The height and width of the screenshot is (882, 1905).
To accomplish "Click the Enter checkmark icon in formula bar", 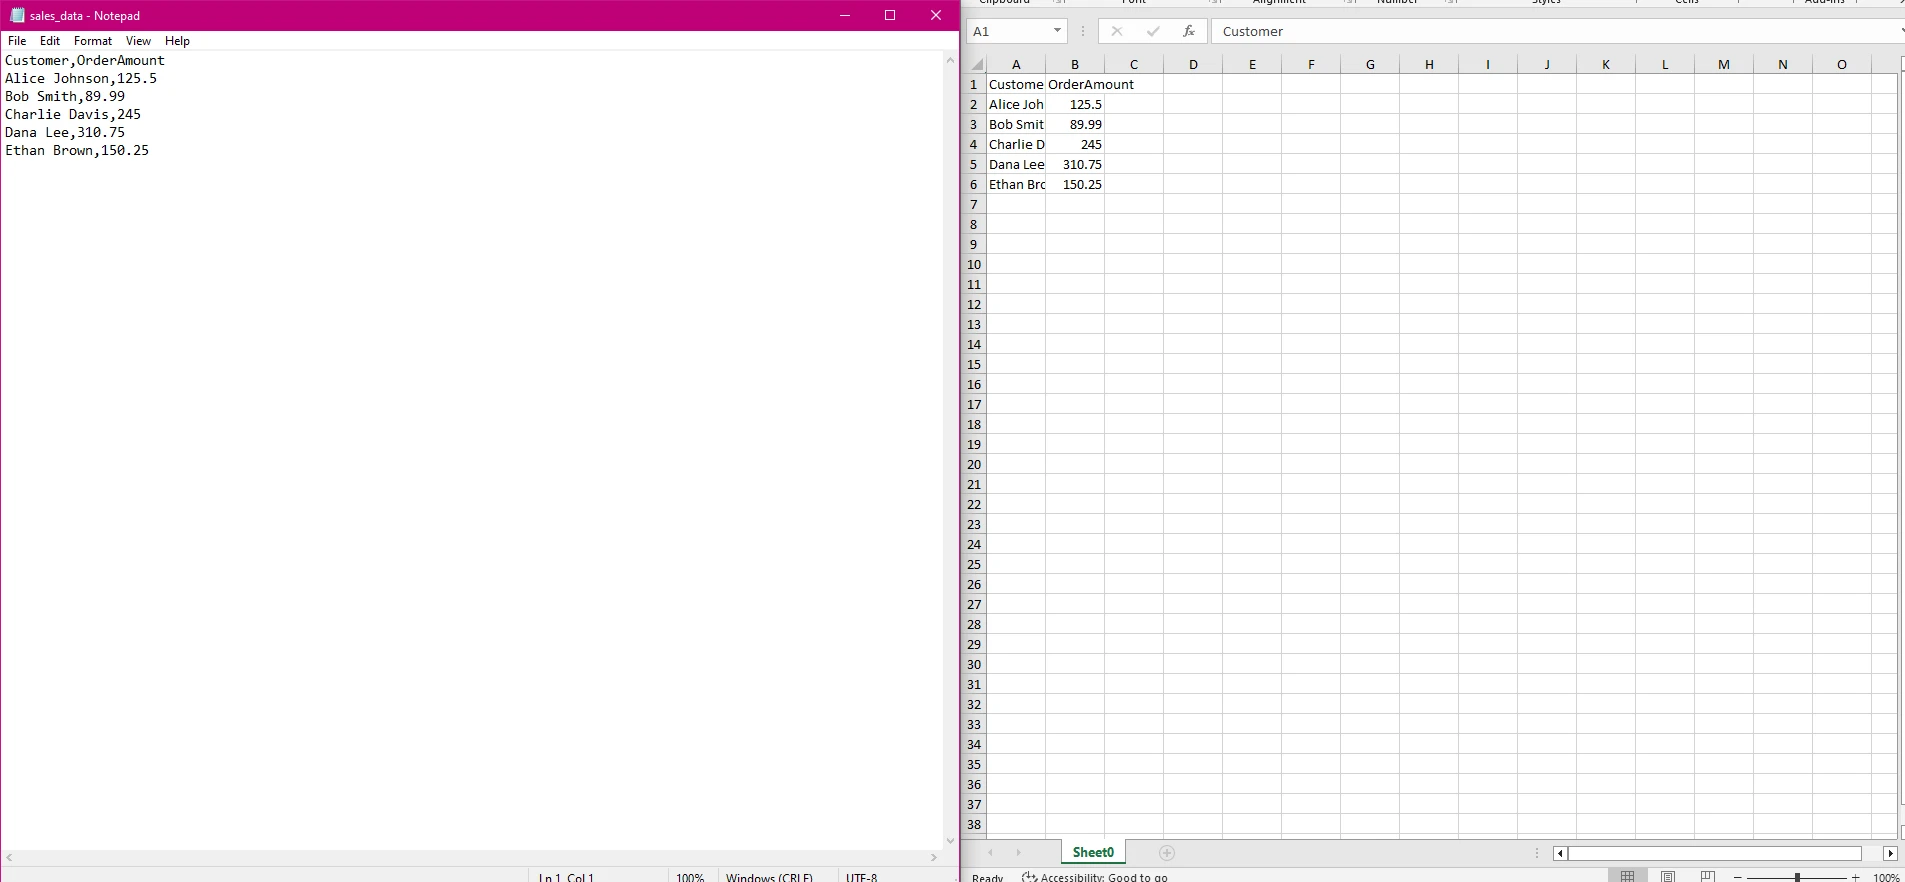I will click(1153, 31).
